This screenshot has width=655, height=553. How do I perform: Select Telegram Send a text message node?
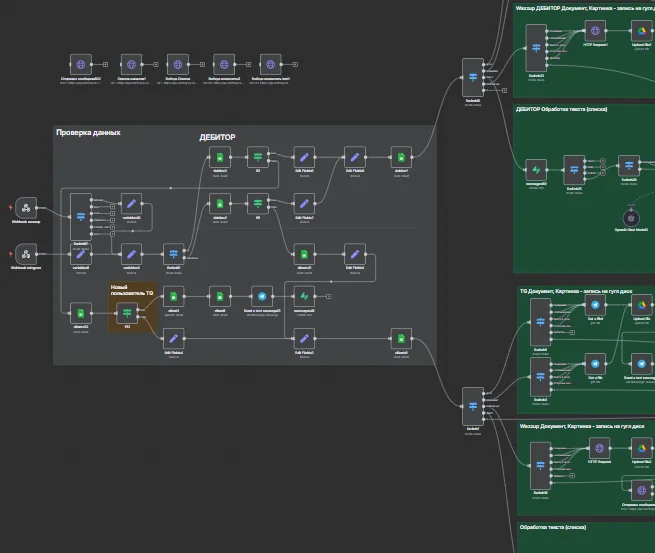(x=262, y=296)
